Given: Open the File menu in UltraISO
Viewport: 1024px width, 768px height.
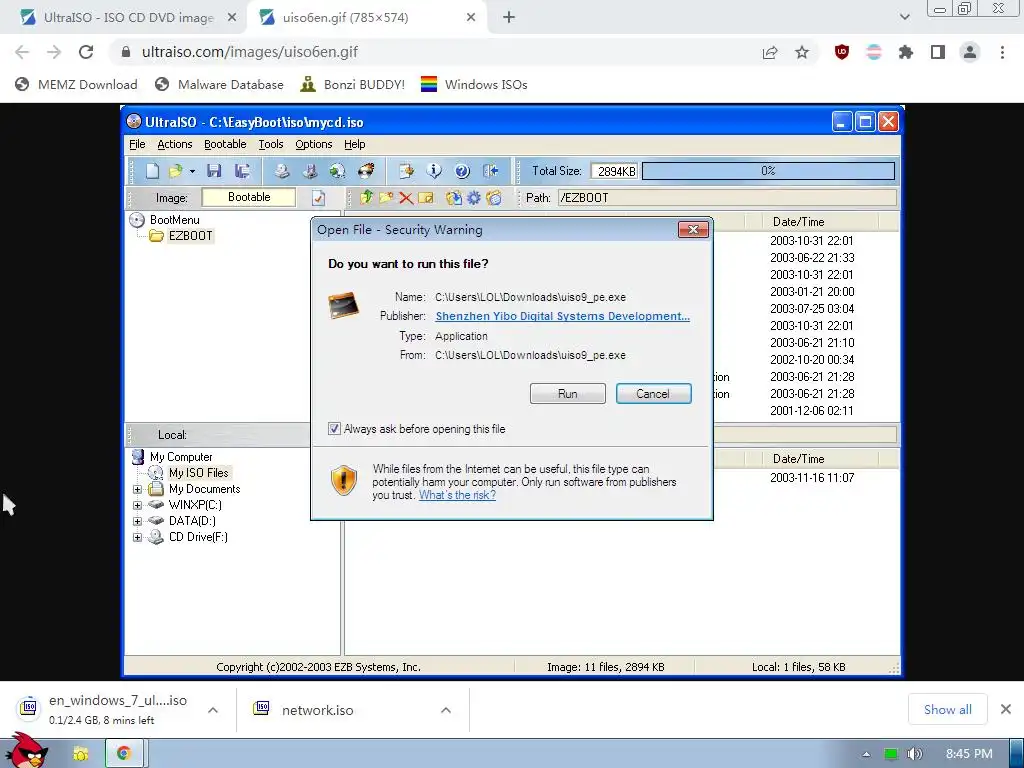Looking at the screenshot, I should pos(137,144).
